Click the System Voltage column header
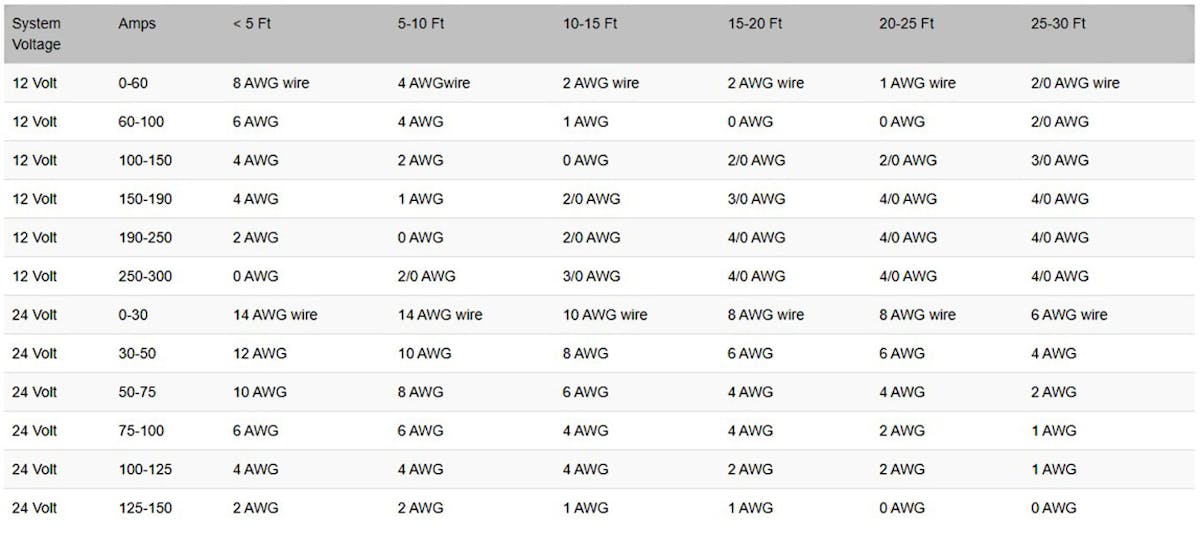The image size is (1200, 537). [37, 33]
